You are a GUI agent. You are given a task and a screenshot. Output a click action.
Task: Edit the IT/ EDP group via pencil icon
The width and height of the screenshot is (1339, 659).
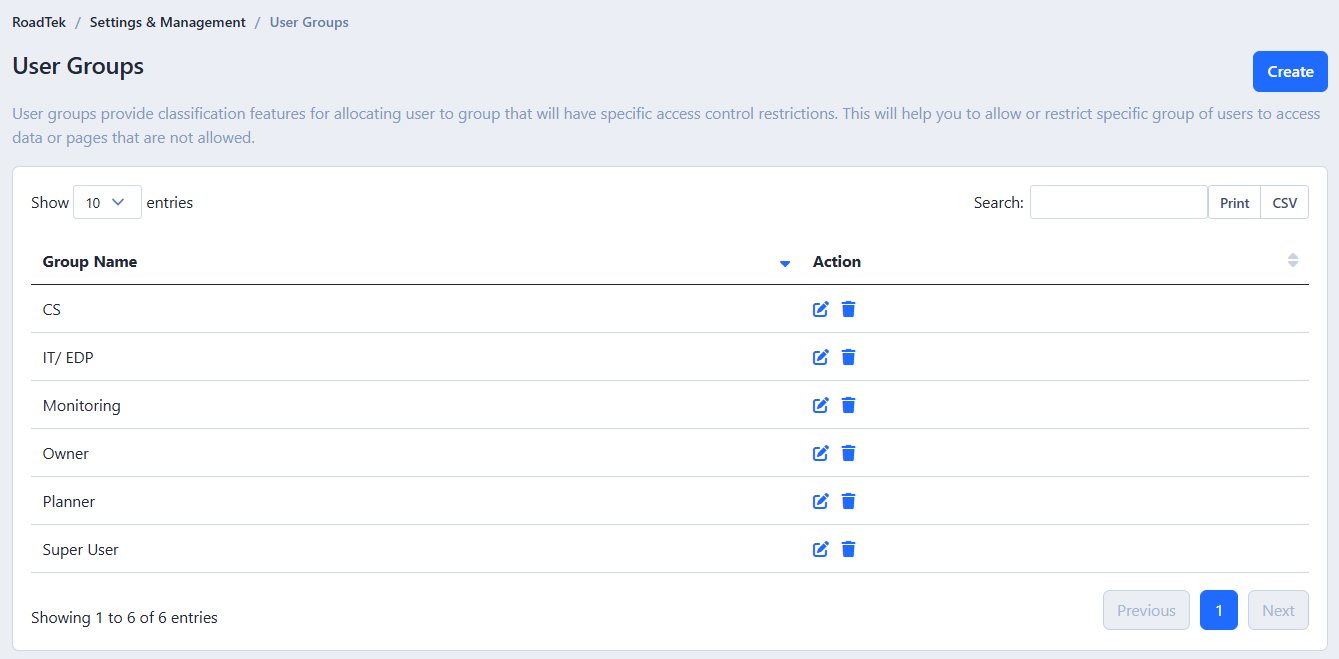coord(820,357)
